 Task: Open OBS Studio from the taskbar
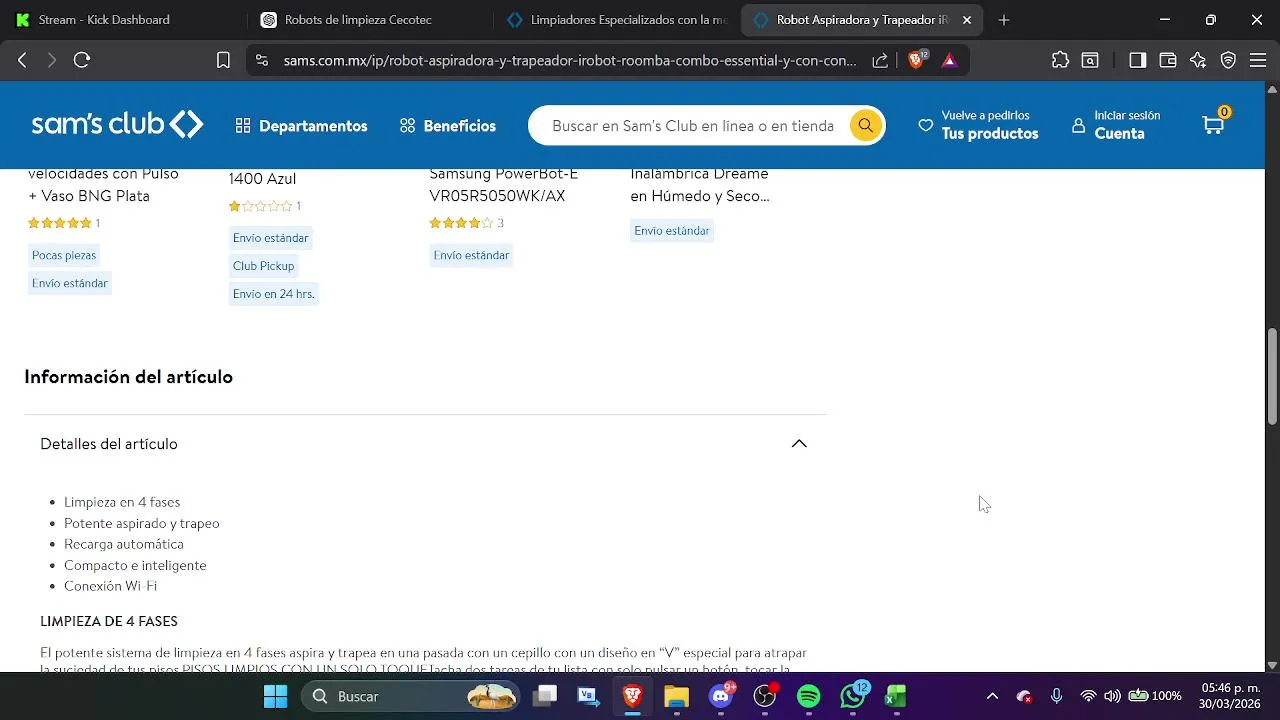pyautogui.click(x=765, y=696)
